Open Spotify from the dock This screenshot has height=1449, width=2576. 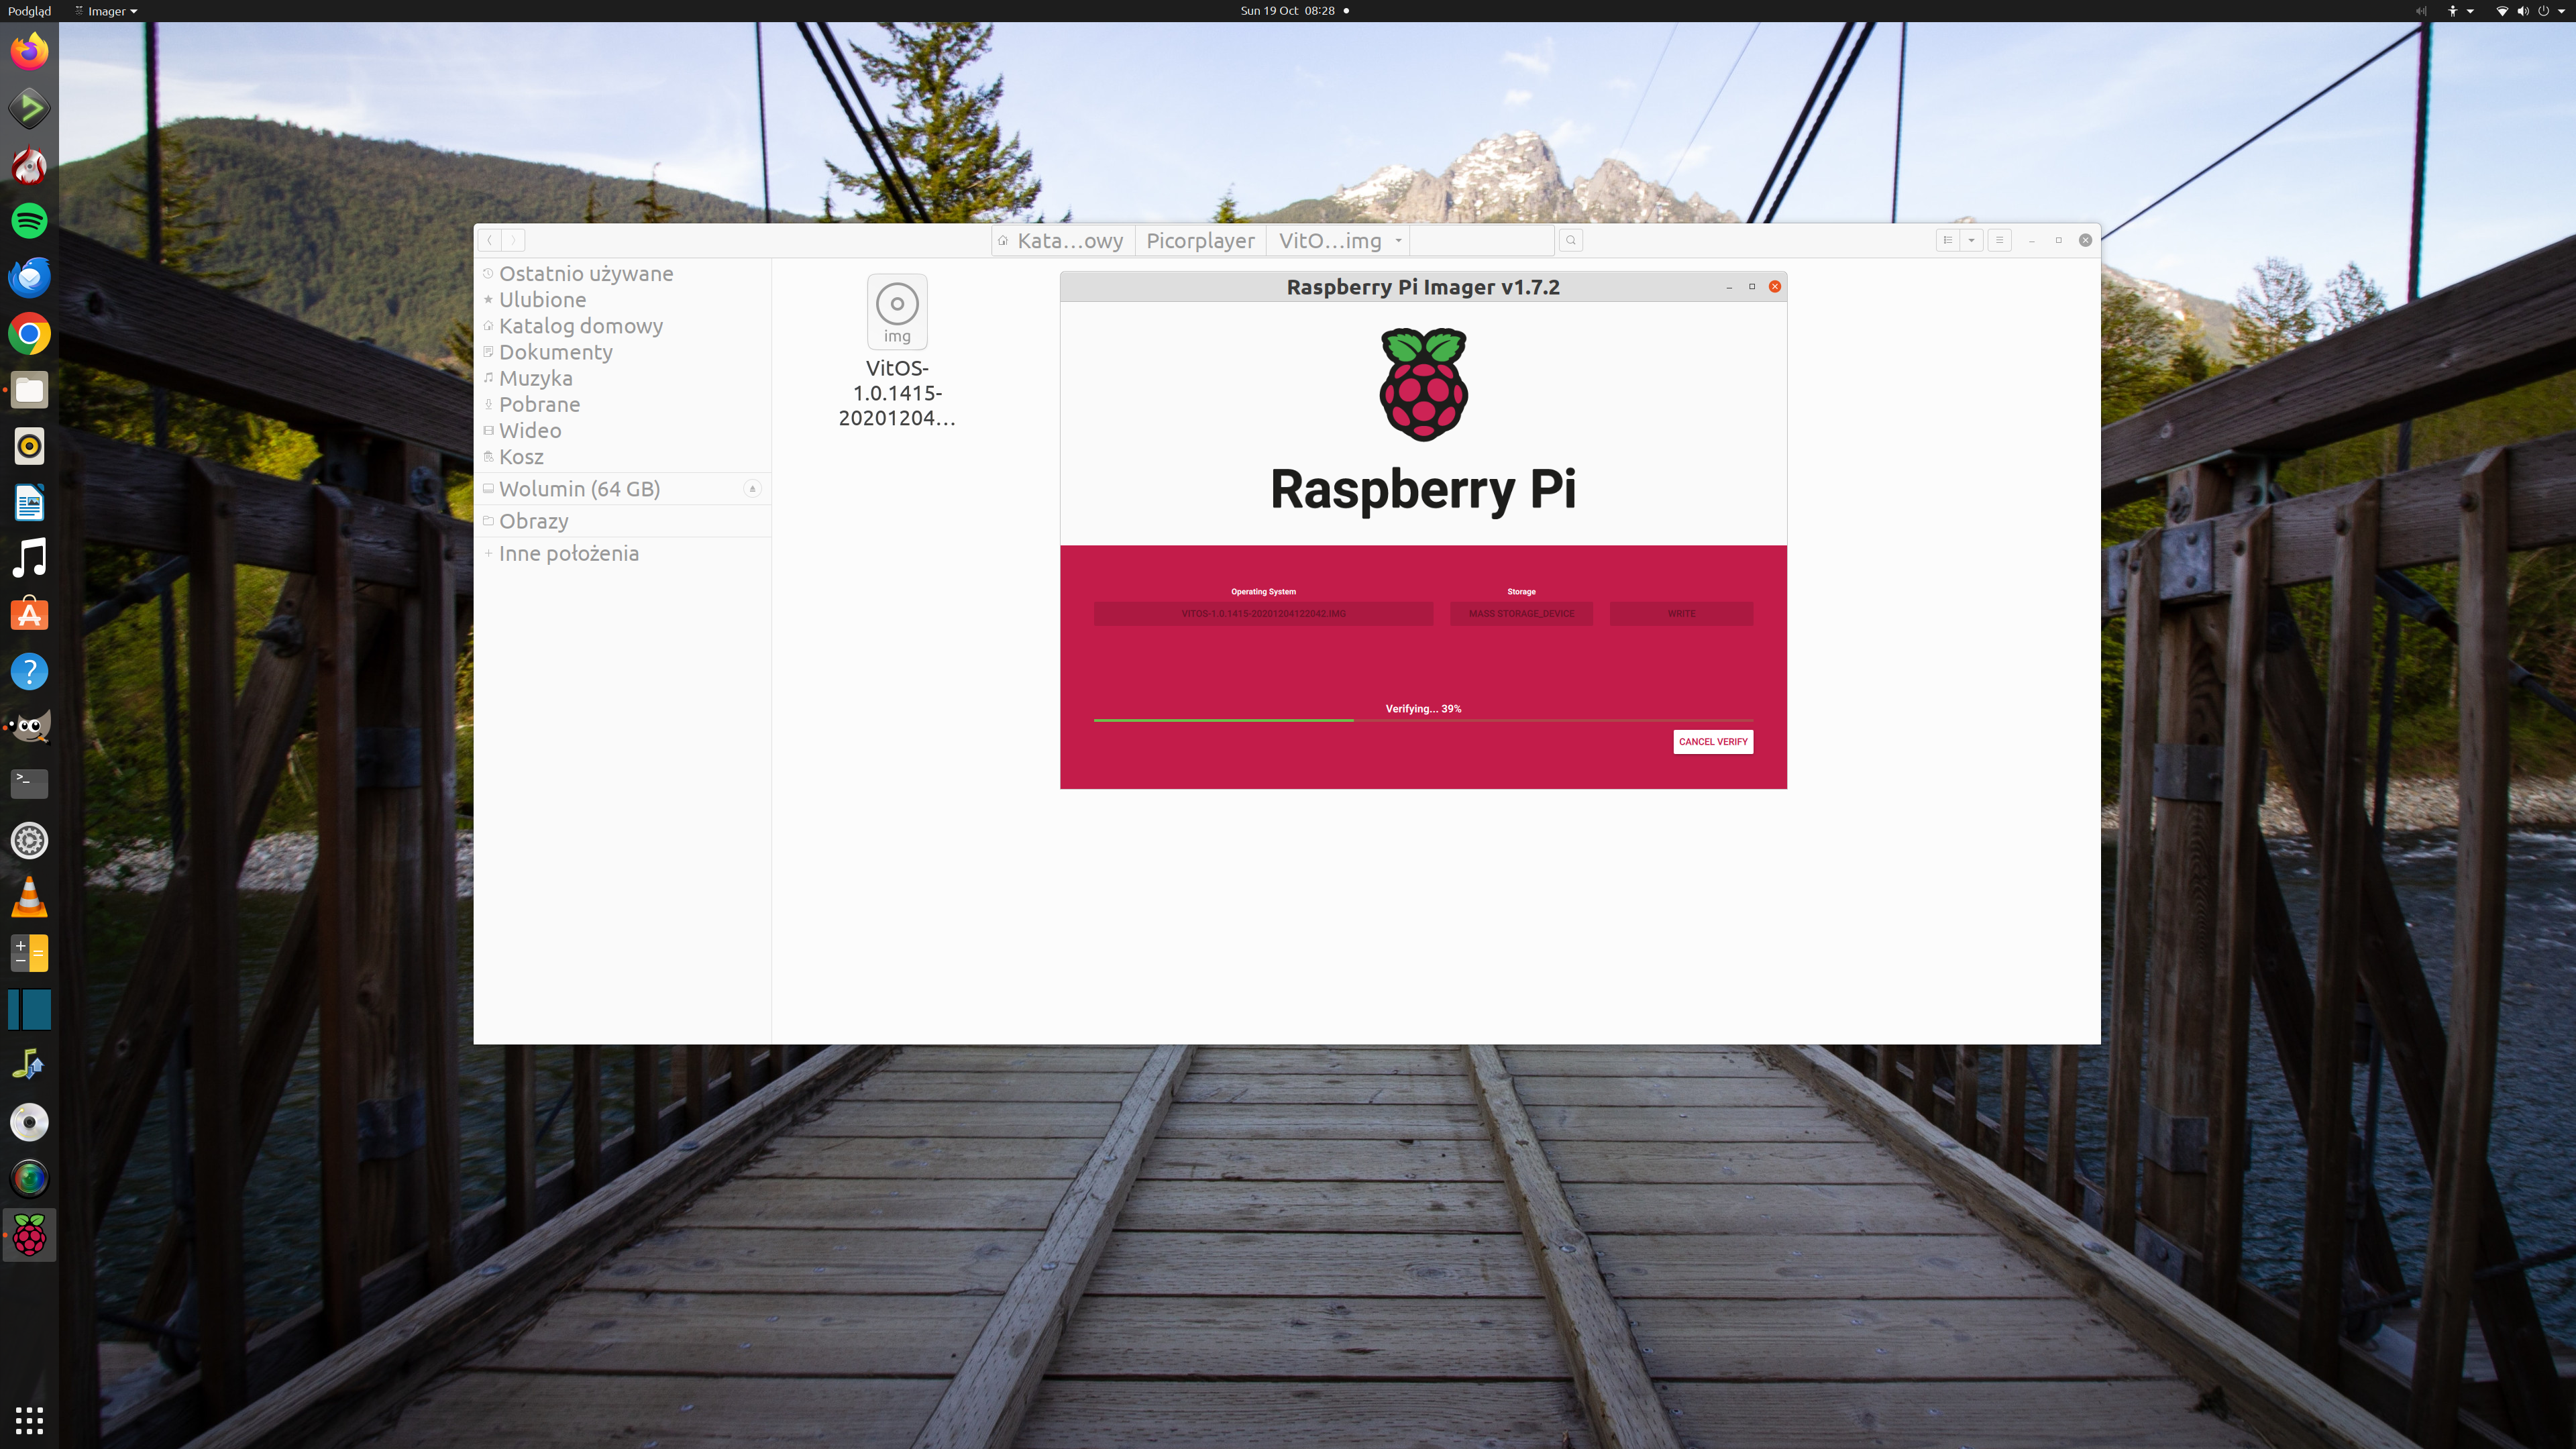pyautogui.click(x=29, y=221)
